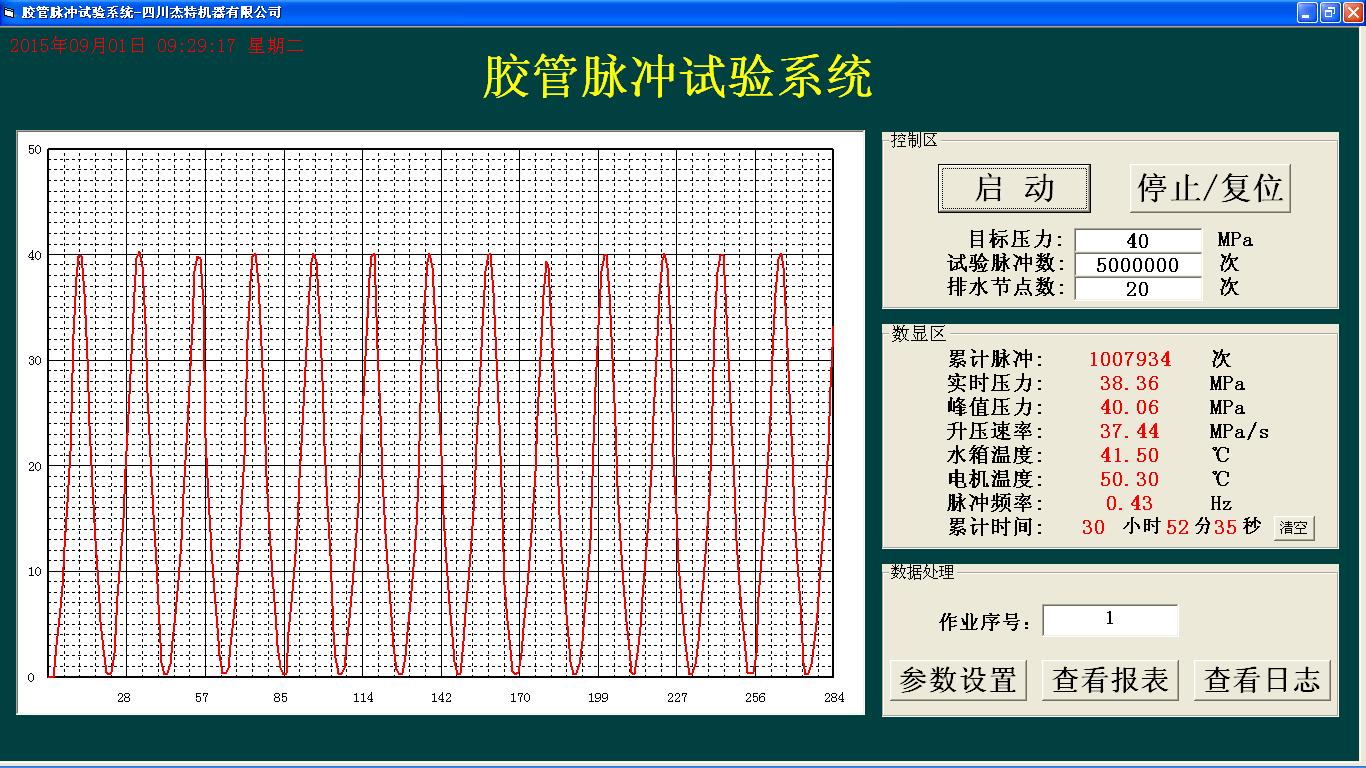The image size is (1366, 768).
Task: Click the 作业序号 input field
Action: [1110, 620]
